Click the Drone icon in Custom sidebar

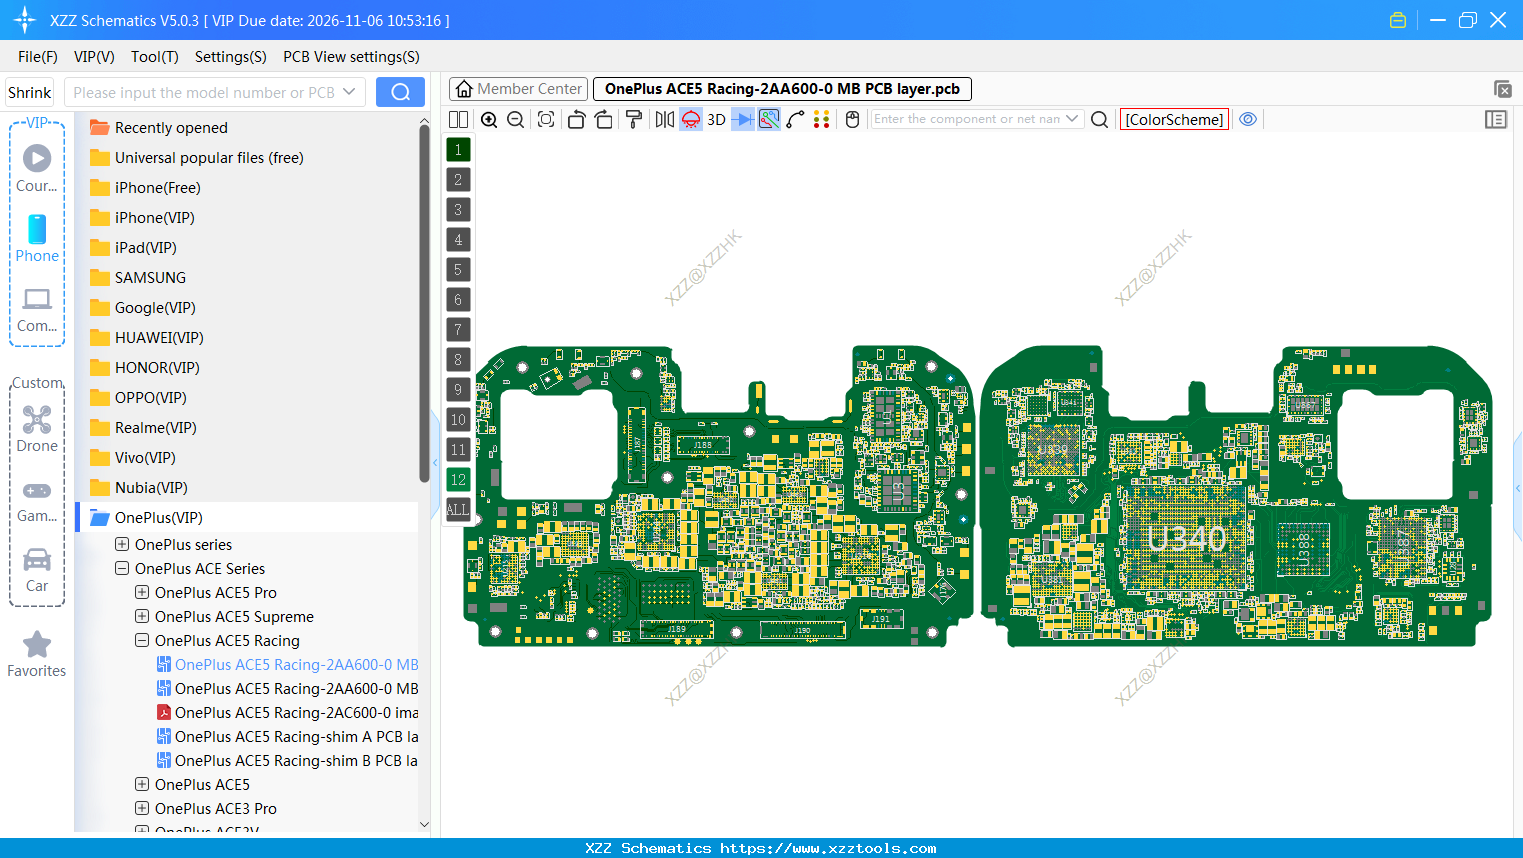36,419
